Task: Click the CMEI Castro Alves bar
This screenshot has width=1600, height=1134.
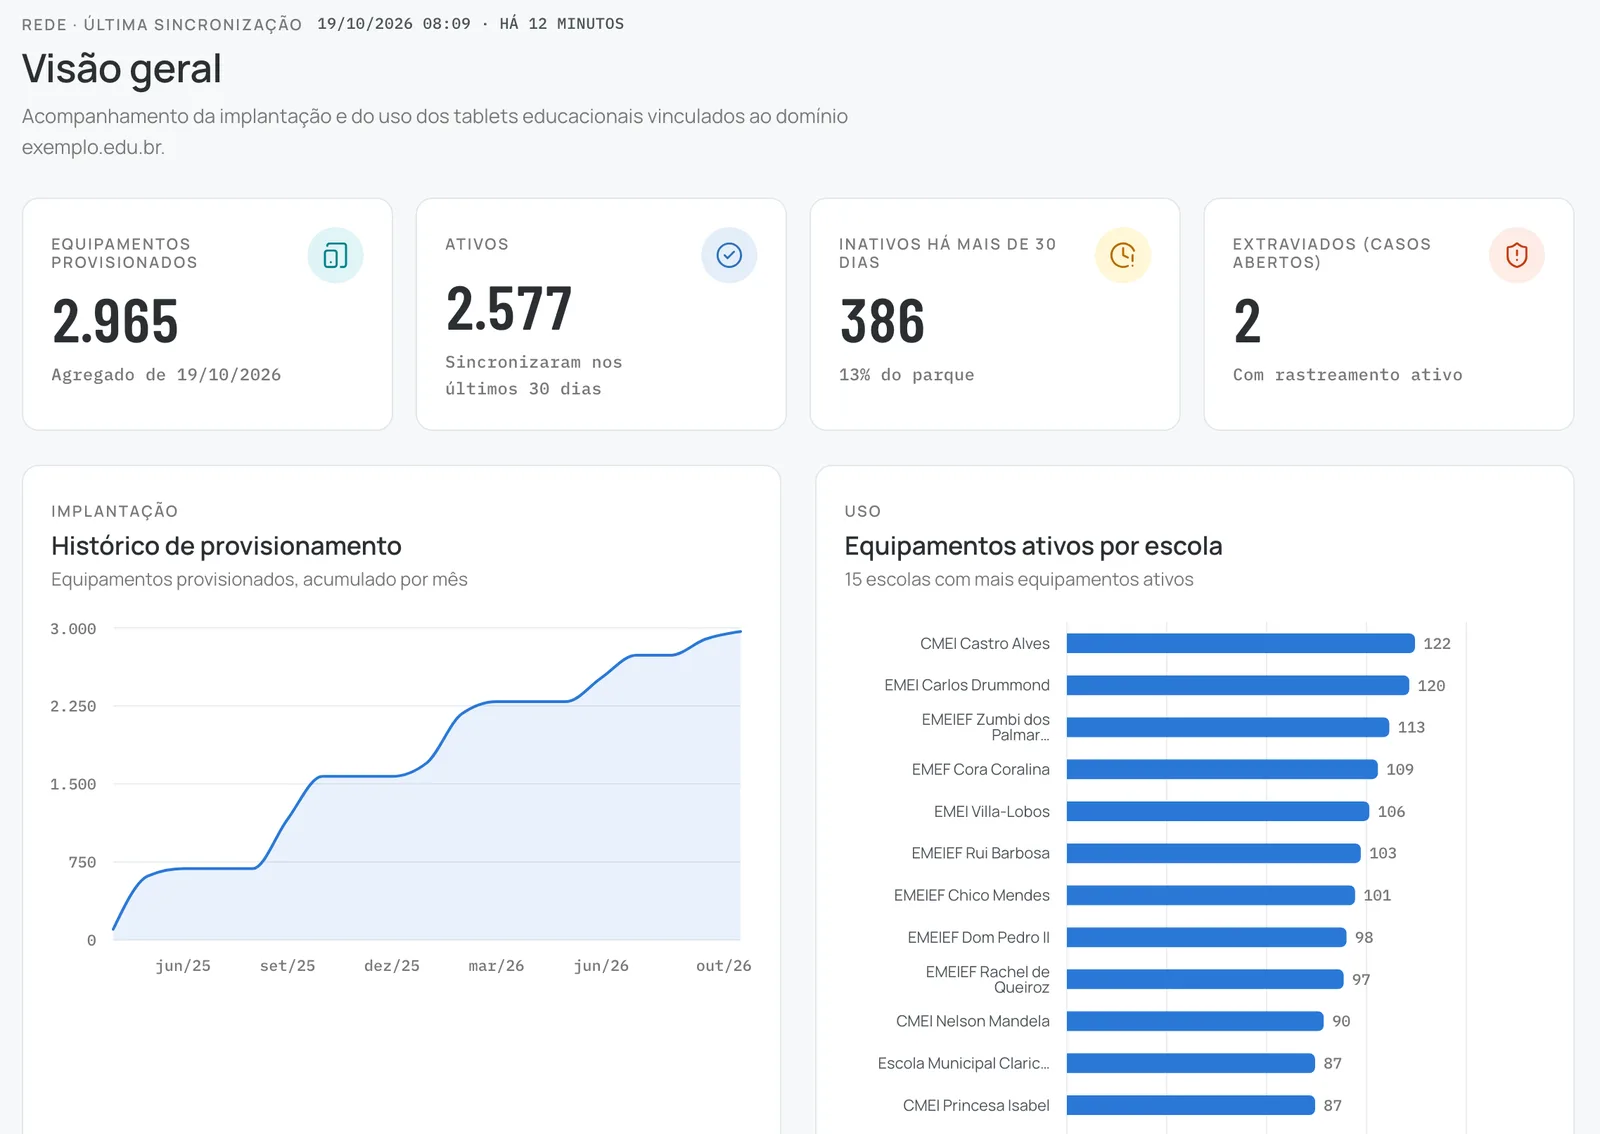Action: point(1240,644)
